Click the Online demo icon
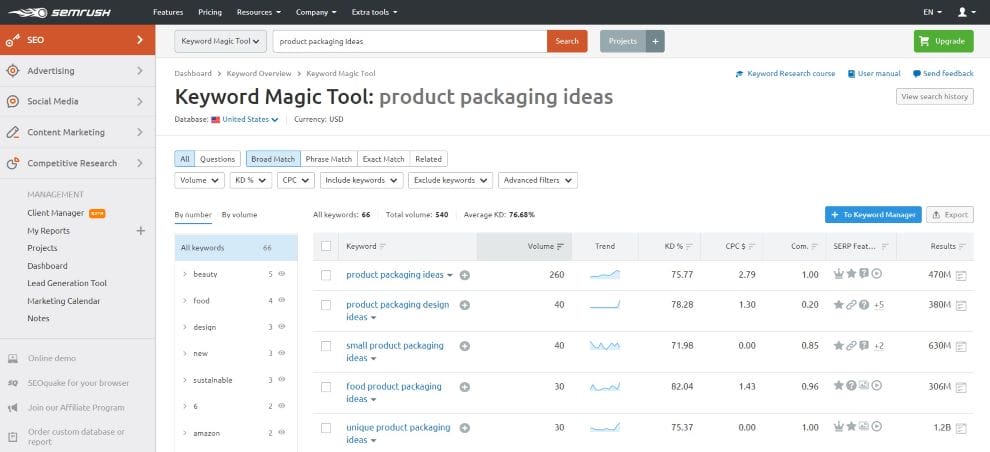The height and width of the screenshot is (452, 990). (13, 359)
